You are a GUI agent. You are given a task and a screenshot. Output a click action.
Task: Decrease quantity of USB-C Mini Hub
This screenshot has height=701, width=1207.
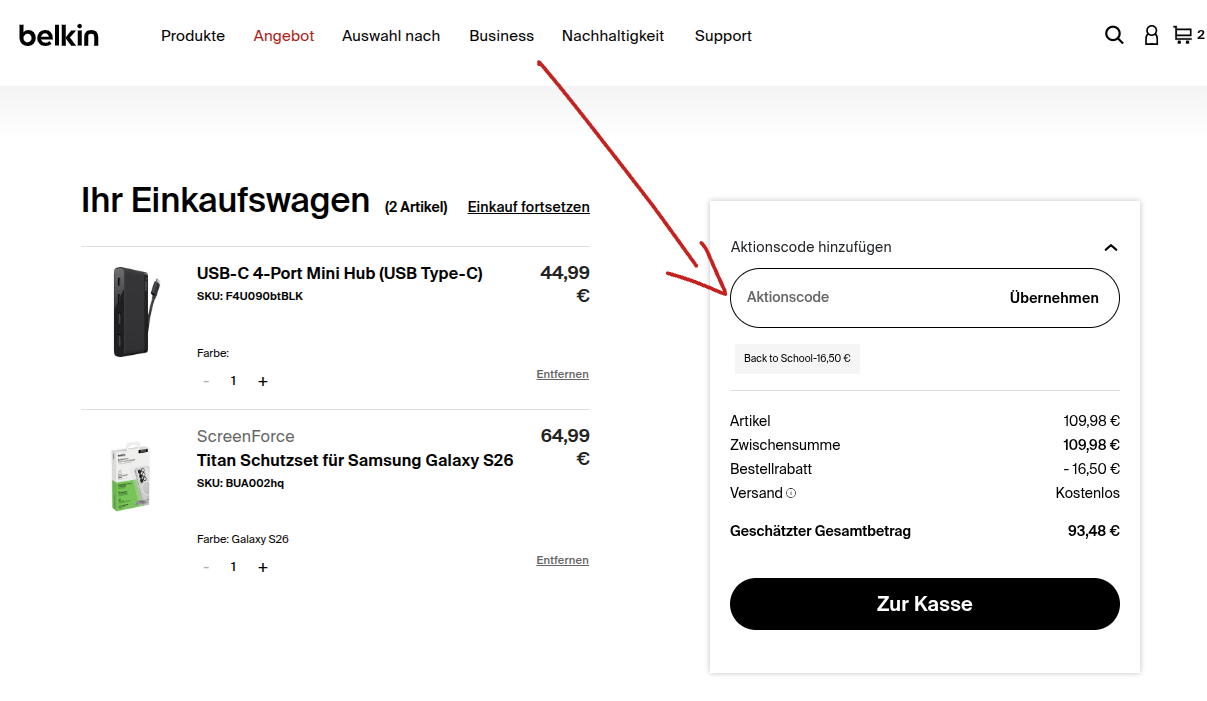click(206, 381)
